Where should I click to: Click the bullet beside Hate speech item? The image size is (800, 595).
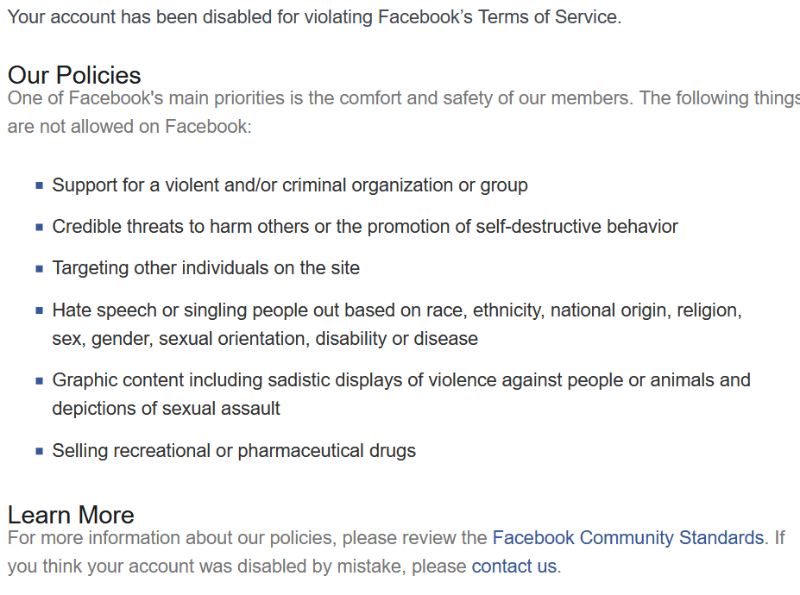click(x=39, y=311)
